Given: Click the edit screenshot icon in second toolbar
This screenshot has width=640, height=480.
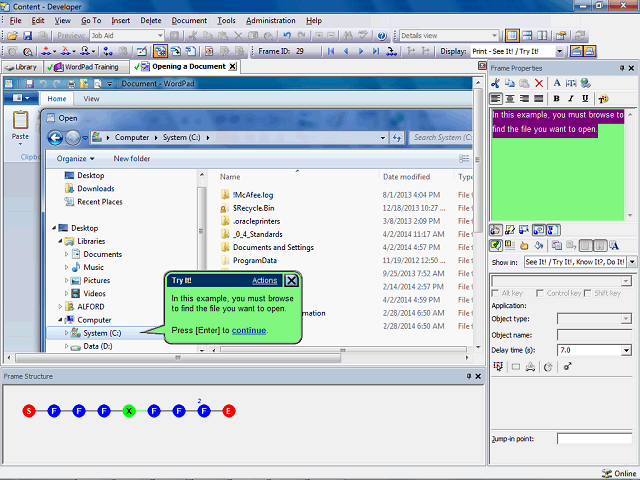Looking at the screenshot, I should 142,51.
